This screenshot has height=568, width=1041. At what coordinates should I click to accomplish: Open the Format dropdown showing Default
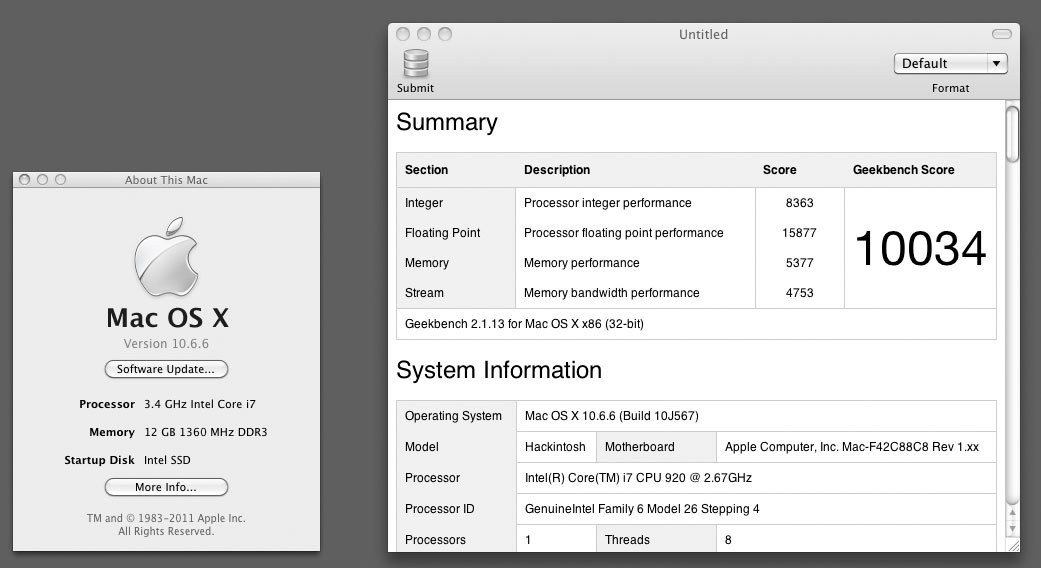pos(949,63)
